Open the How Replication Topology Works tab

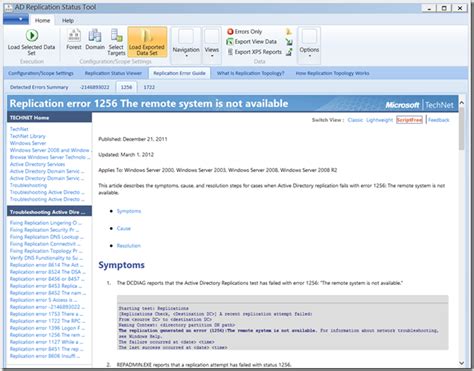point(332,73)
